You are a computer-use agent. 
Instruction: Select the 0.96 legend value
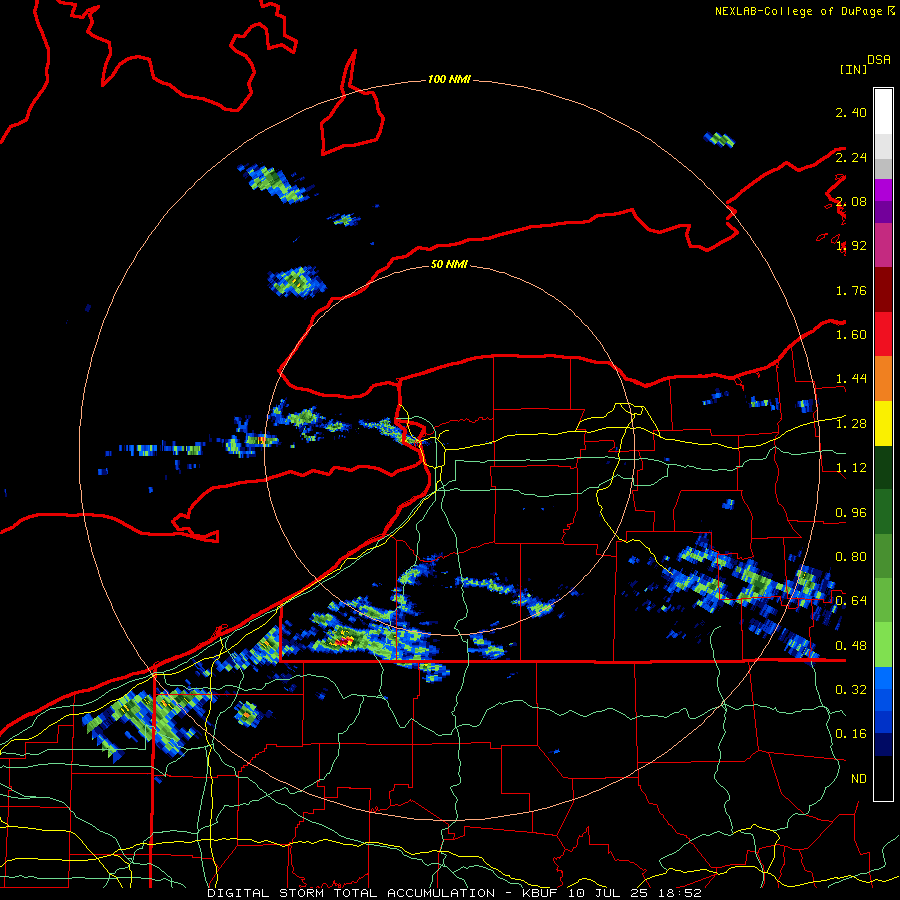(851, 513)
